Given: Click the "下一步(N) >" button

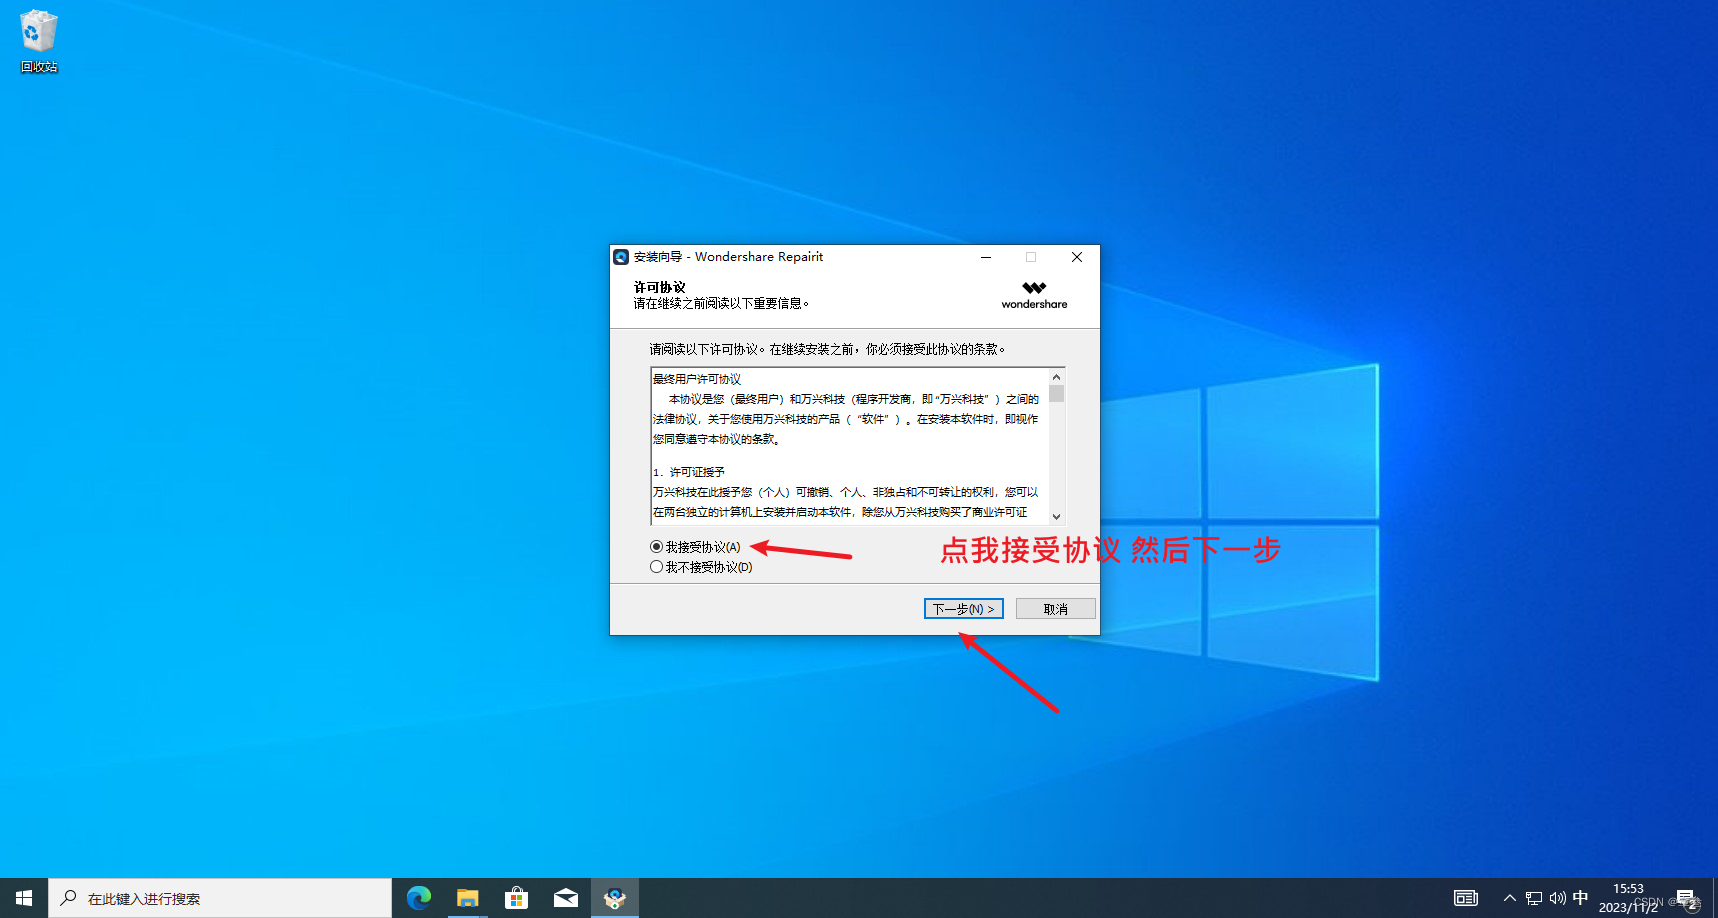Looking at the screenshot, I should (x=963, y=609).
